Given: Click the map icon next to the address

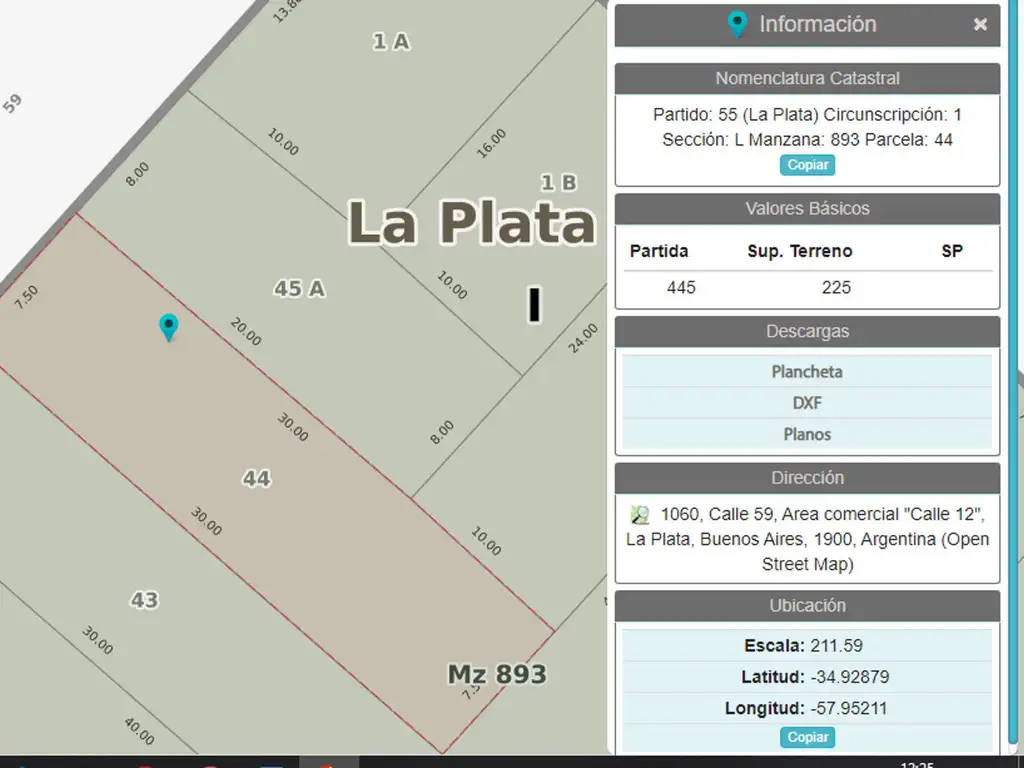Looking at the screenshot, I should click(x=640, y=515).
